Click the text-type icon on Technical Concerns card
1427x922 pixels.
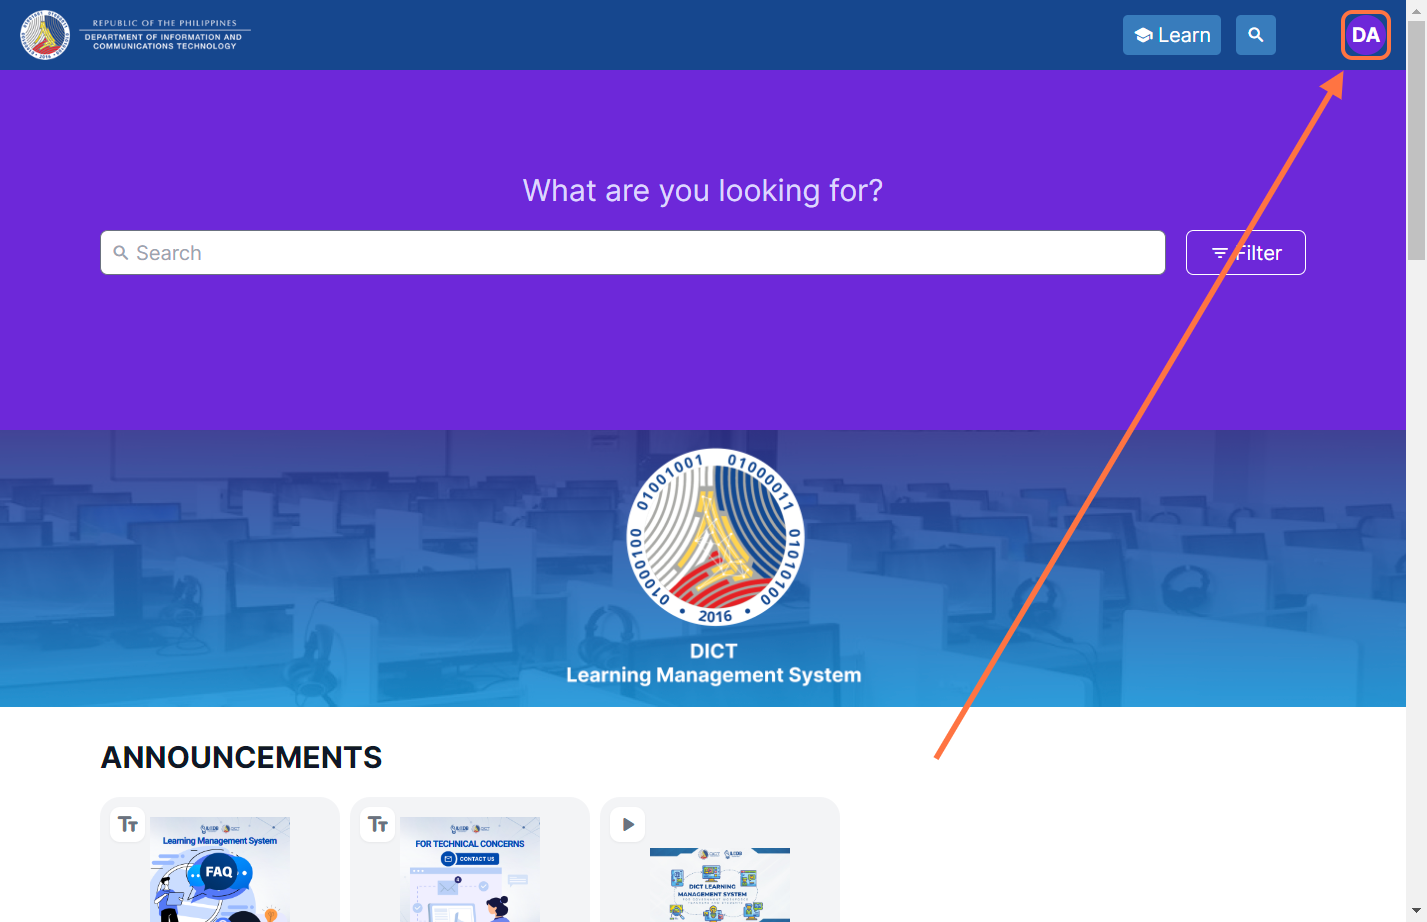coord(378,825)
